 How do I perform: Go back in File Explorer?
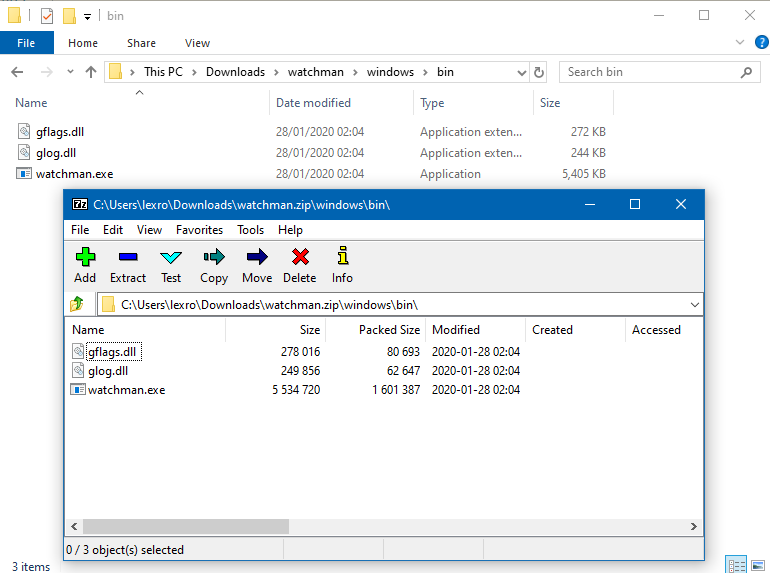(x=17, y=72)
